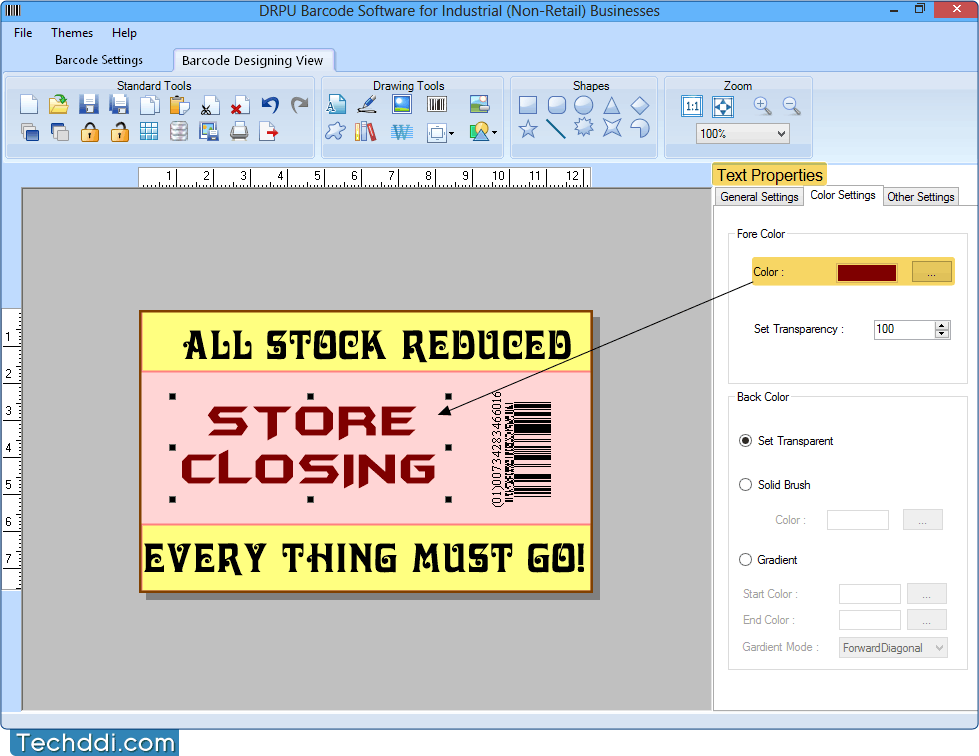Screen dimensions: 979x756
Task: Click the End Color browse button
Action: [927, 620]
